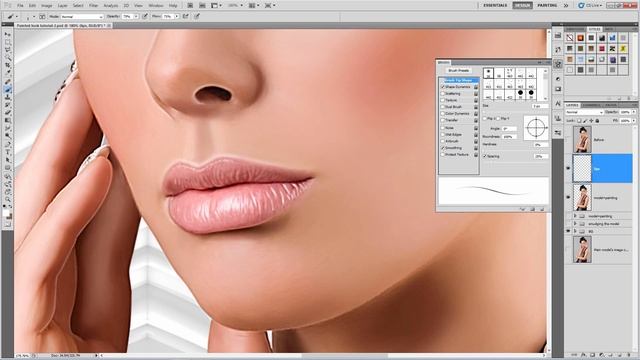640x360 pixels.
Task: Click the brush Size value field
Action: click(540, 106)
